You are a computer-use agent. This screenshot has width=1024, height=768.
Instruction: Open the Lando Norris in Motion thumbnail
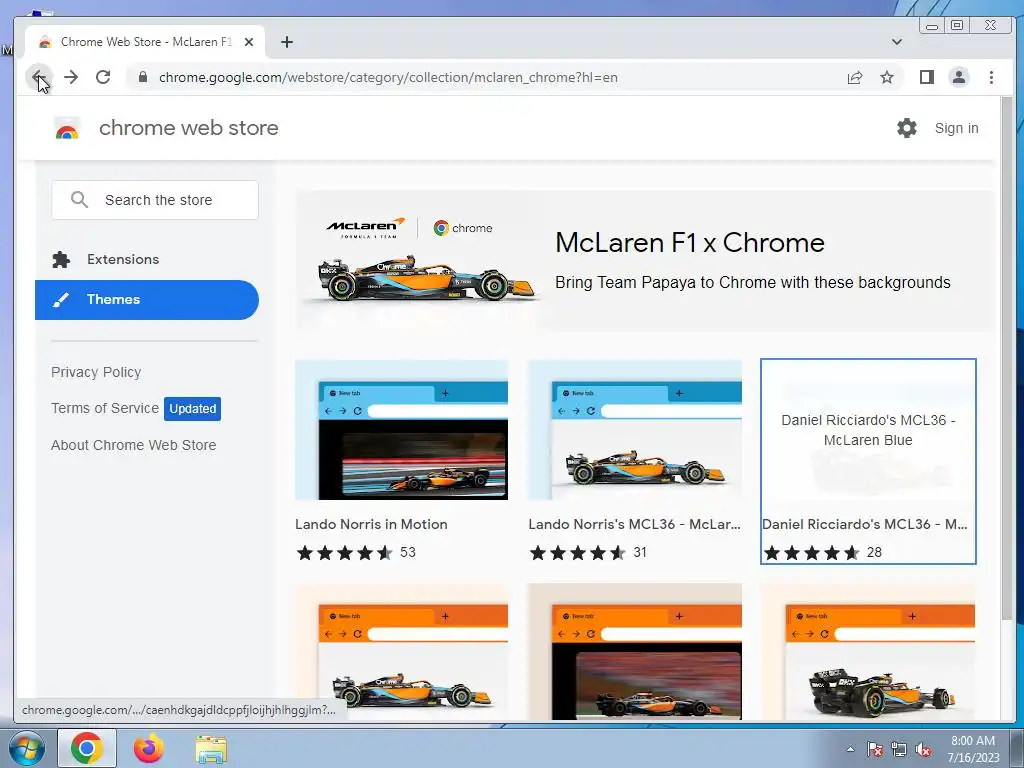pos(401,430)
